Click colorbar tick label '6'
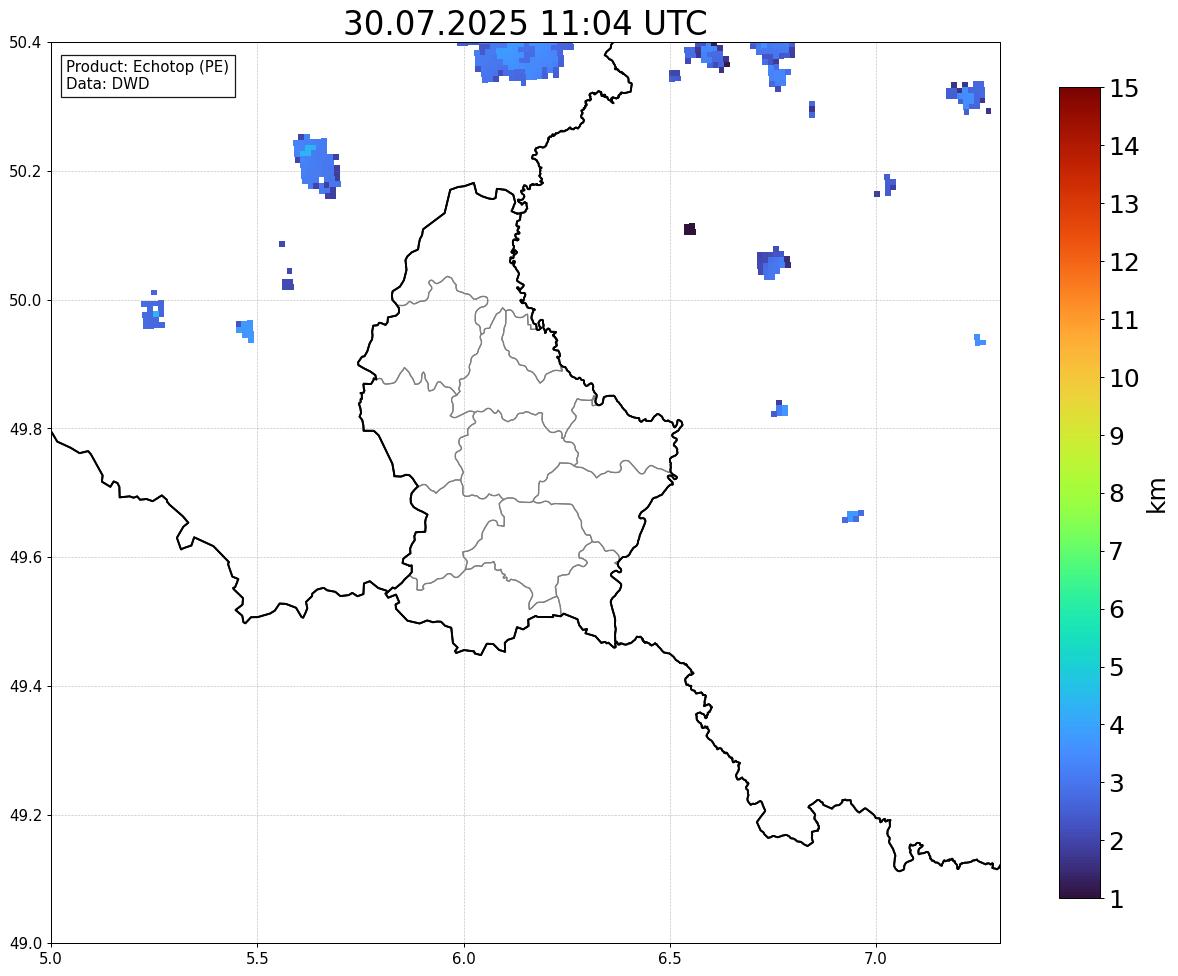 (x=1117, y=609)
